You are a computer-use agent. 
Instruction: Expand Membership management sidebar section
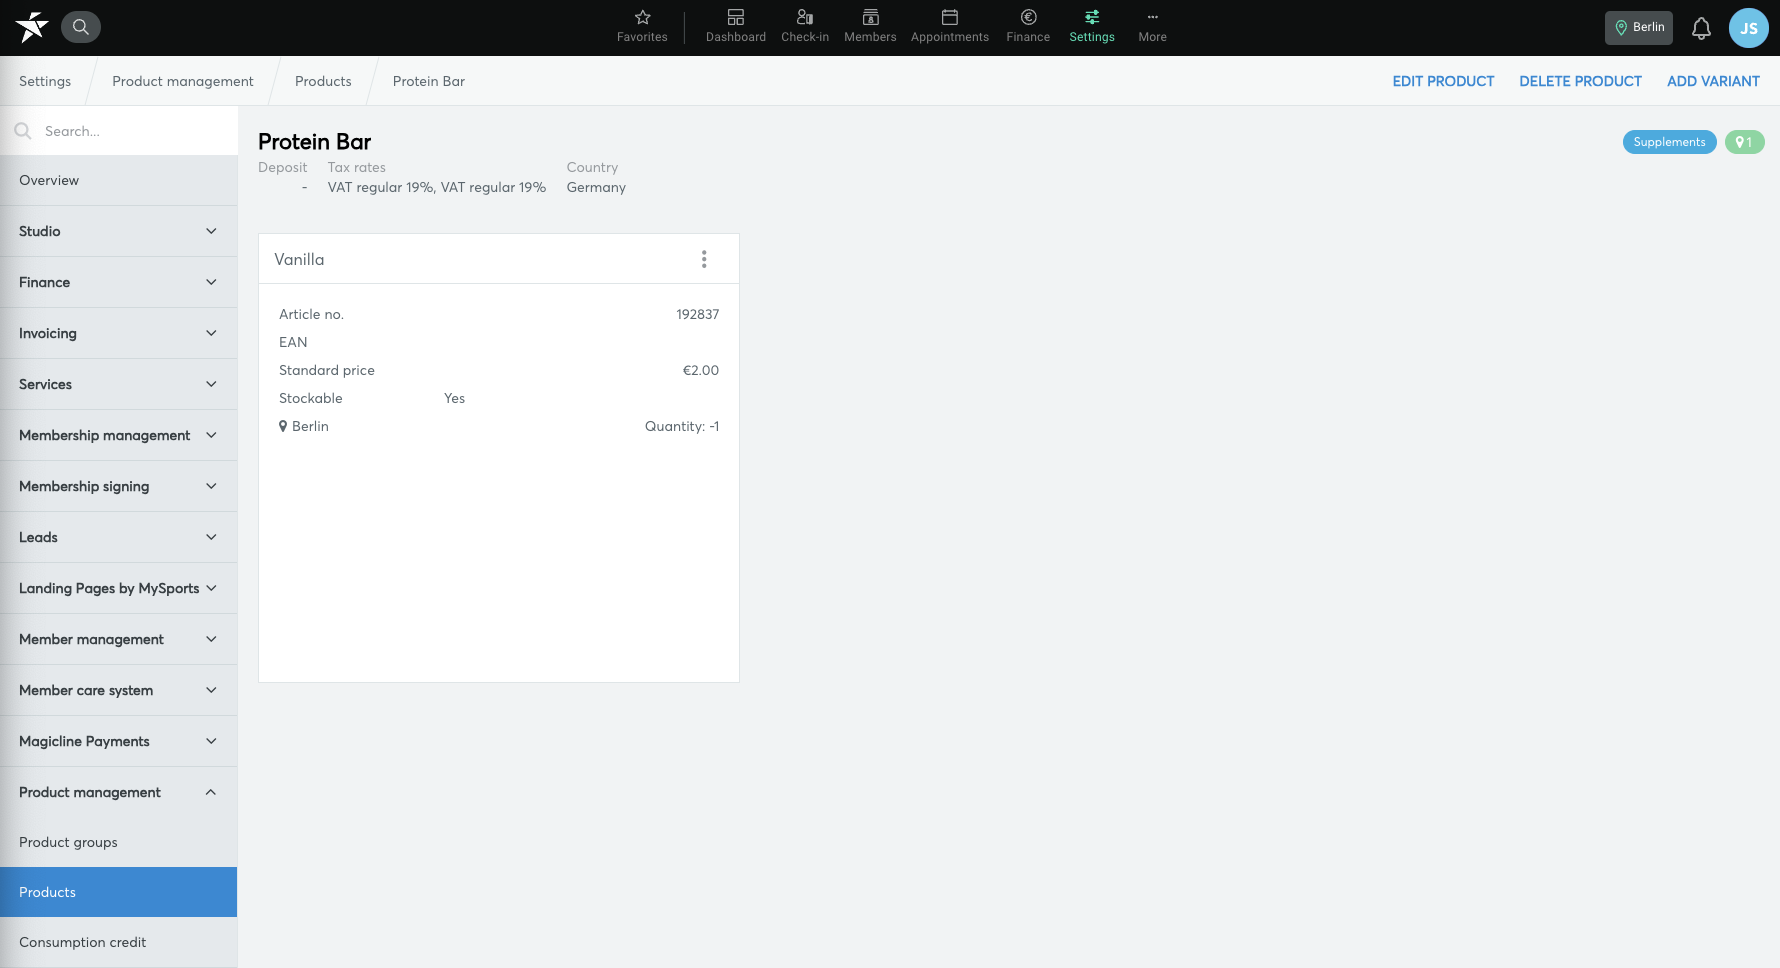(119, 435)
